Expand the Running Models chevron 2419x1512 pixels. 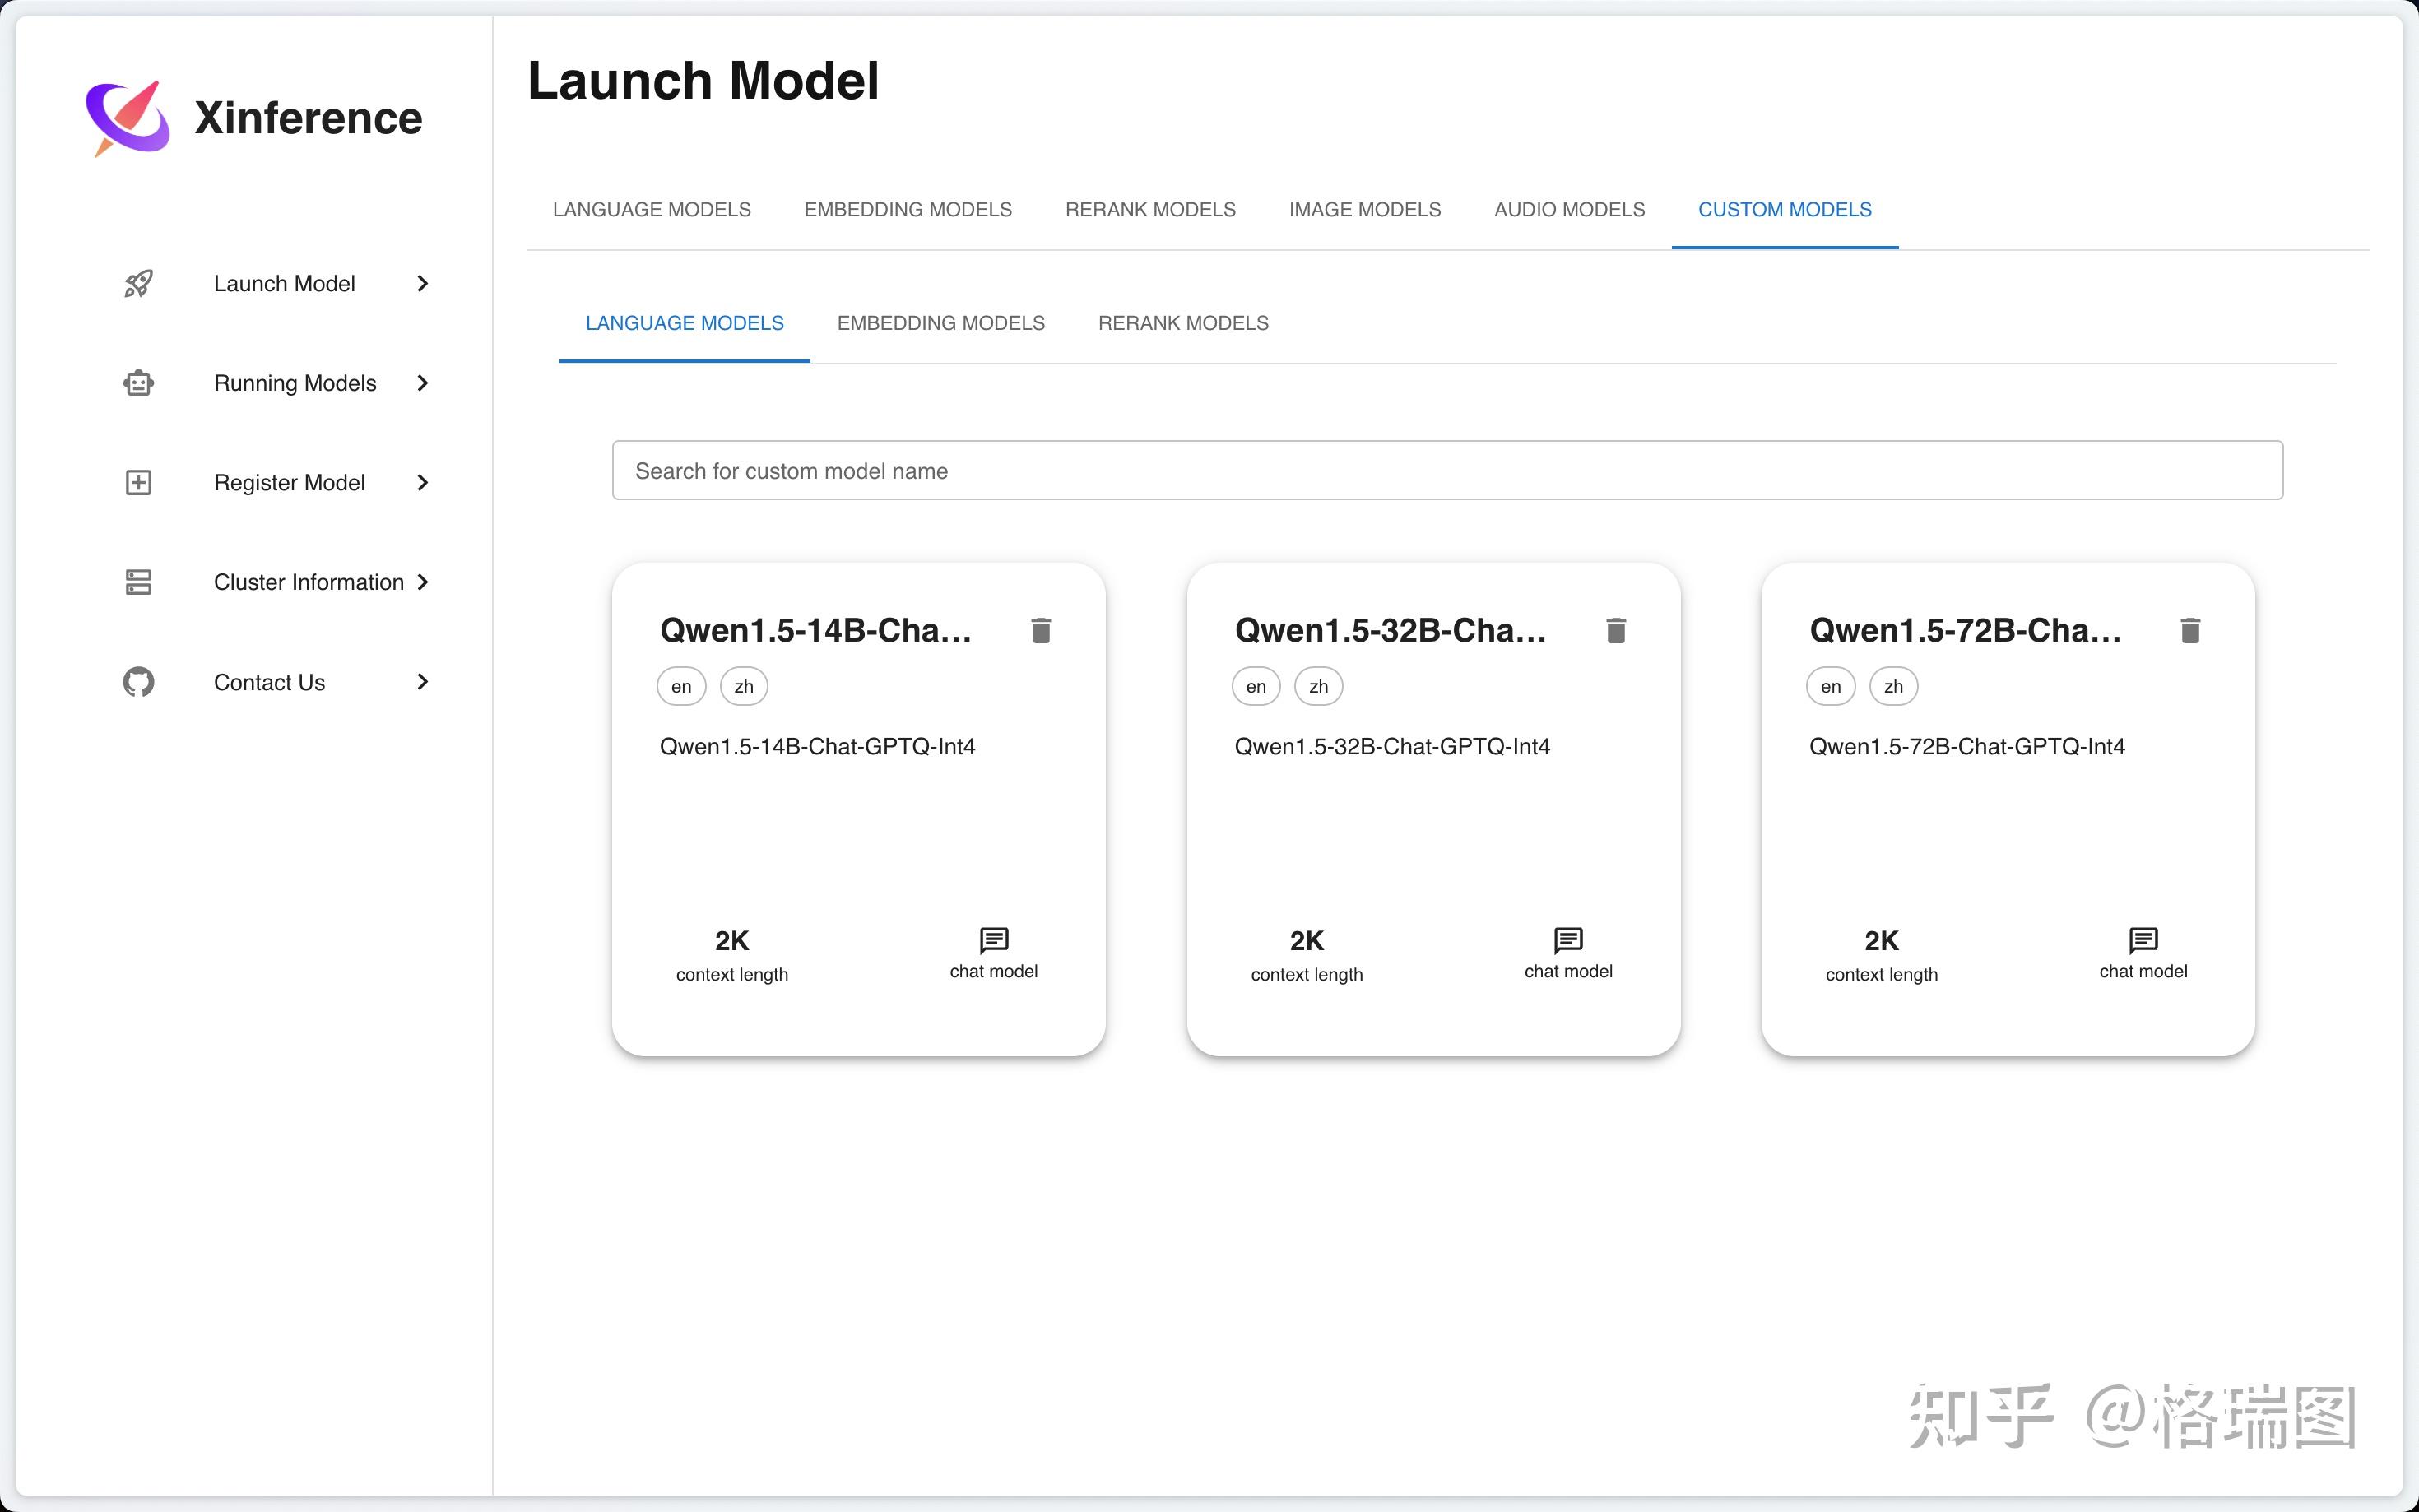(x=422, y=383)
